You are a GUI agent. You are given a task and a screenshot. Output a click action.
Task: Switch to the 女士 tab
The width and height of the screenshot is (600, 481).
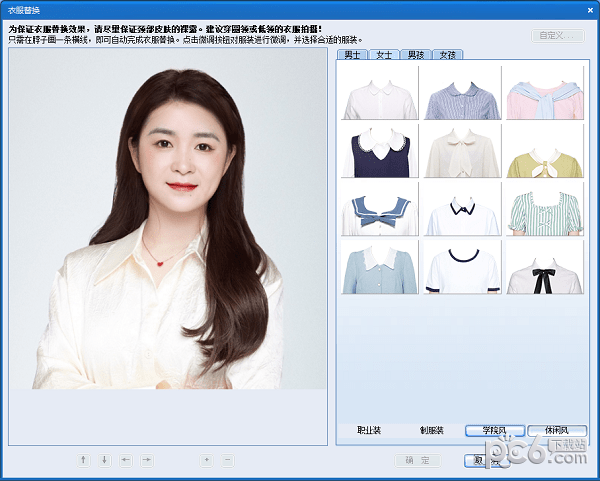[383, 55]
